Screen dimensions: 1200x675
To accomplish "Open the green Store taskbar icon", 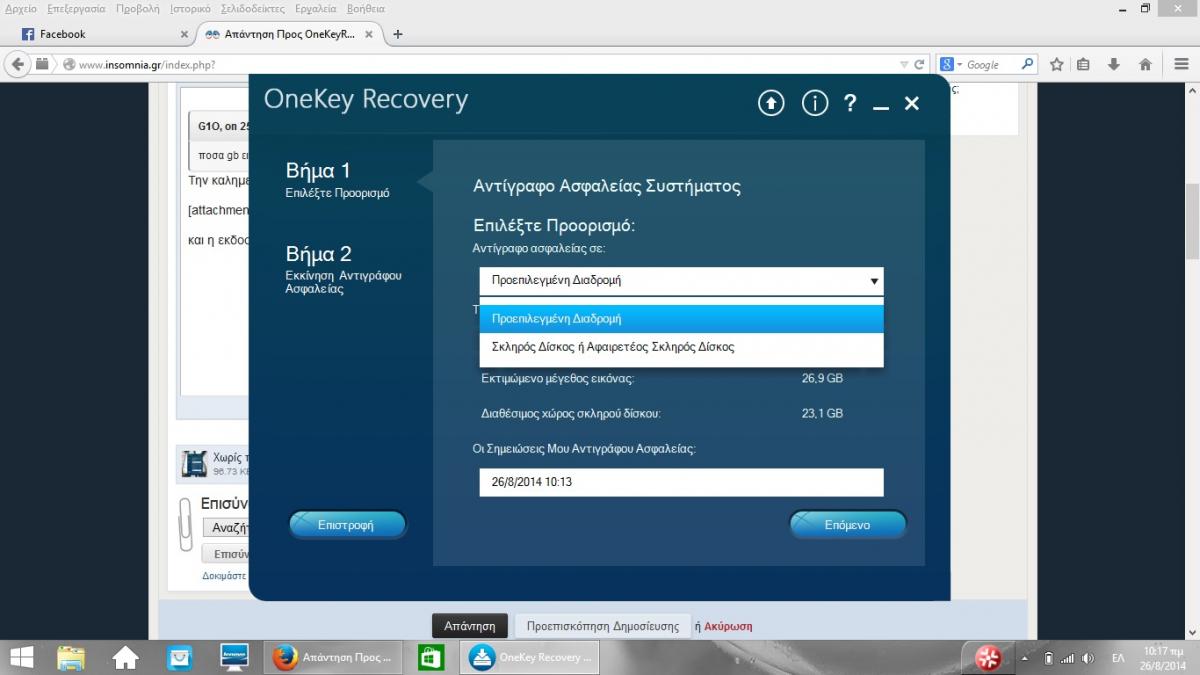I will [x=431, y=657].
